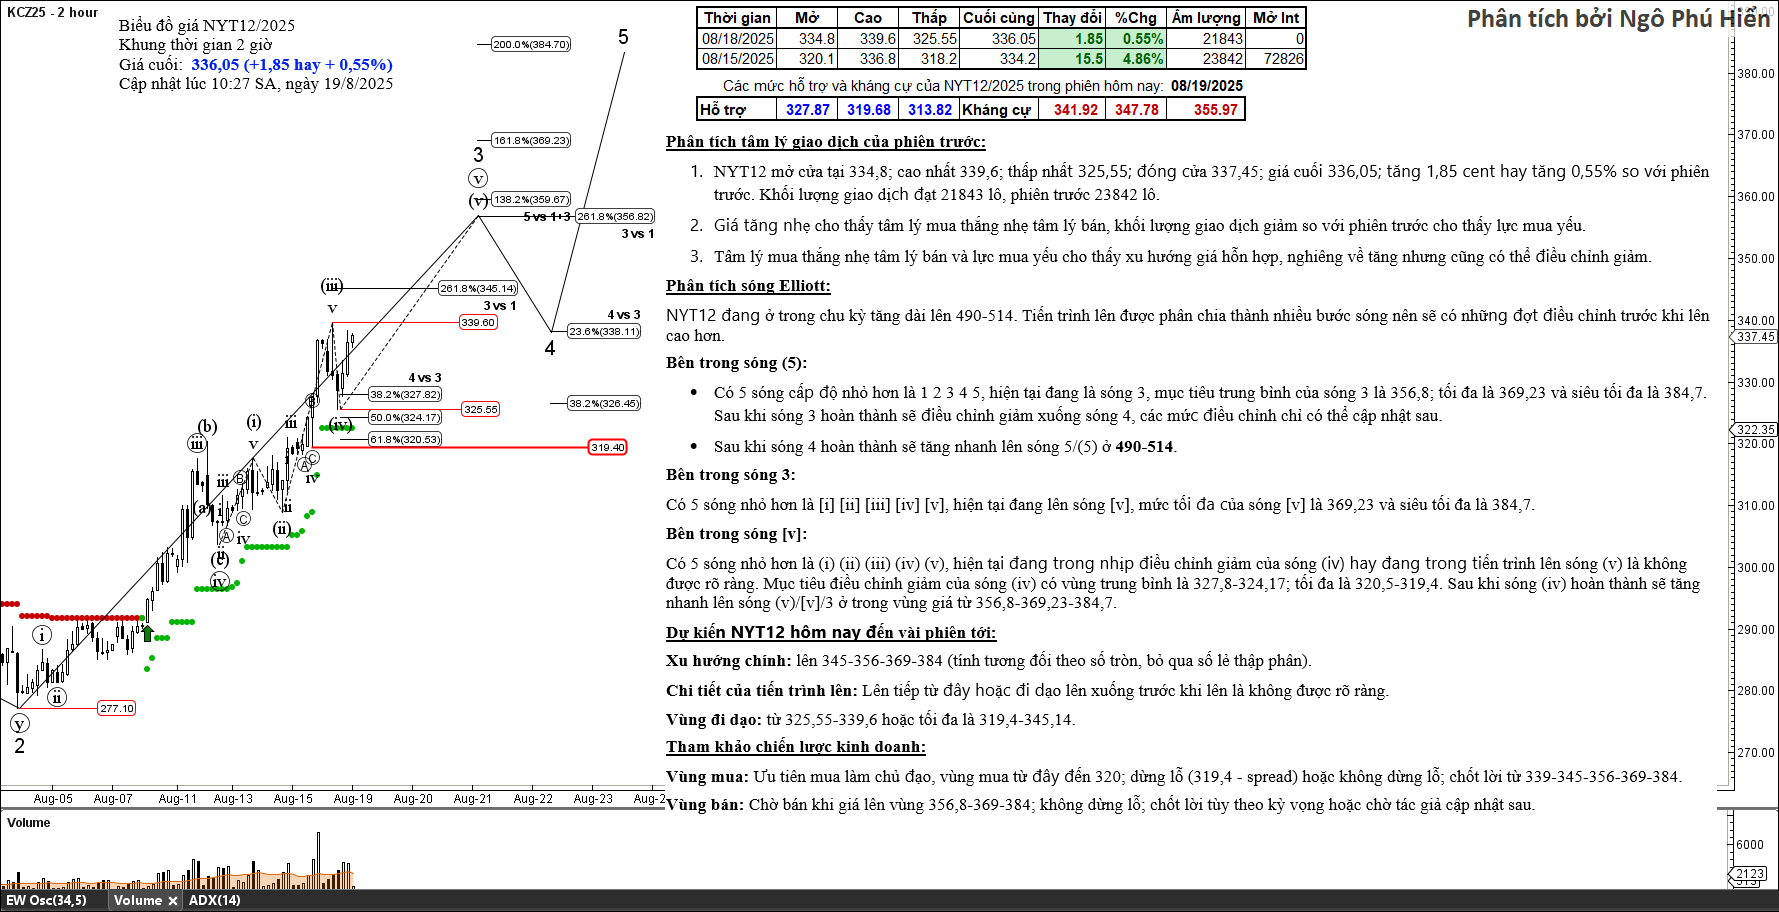1779x912 pixels.
Task: Select the large wave 4 projection label
Action: click(549, 349)
